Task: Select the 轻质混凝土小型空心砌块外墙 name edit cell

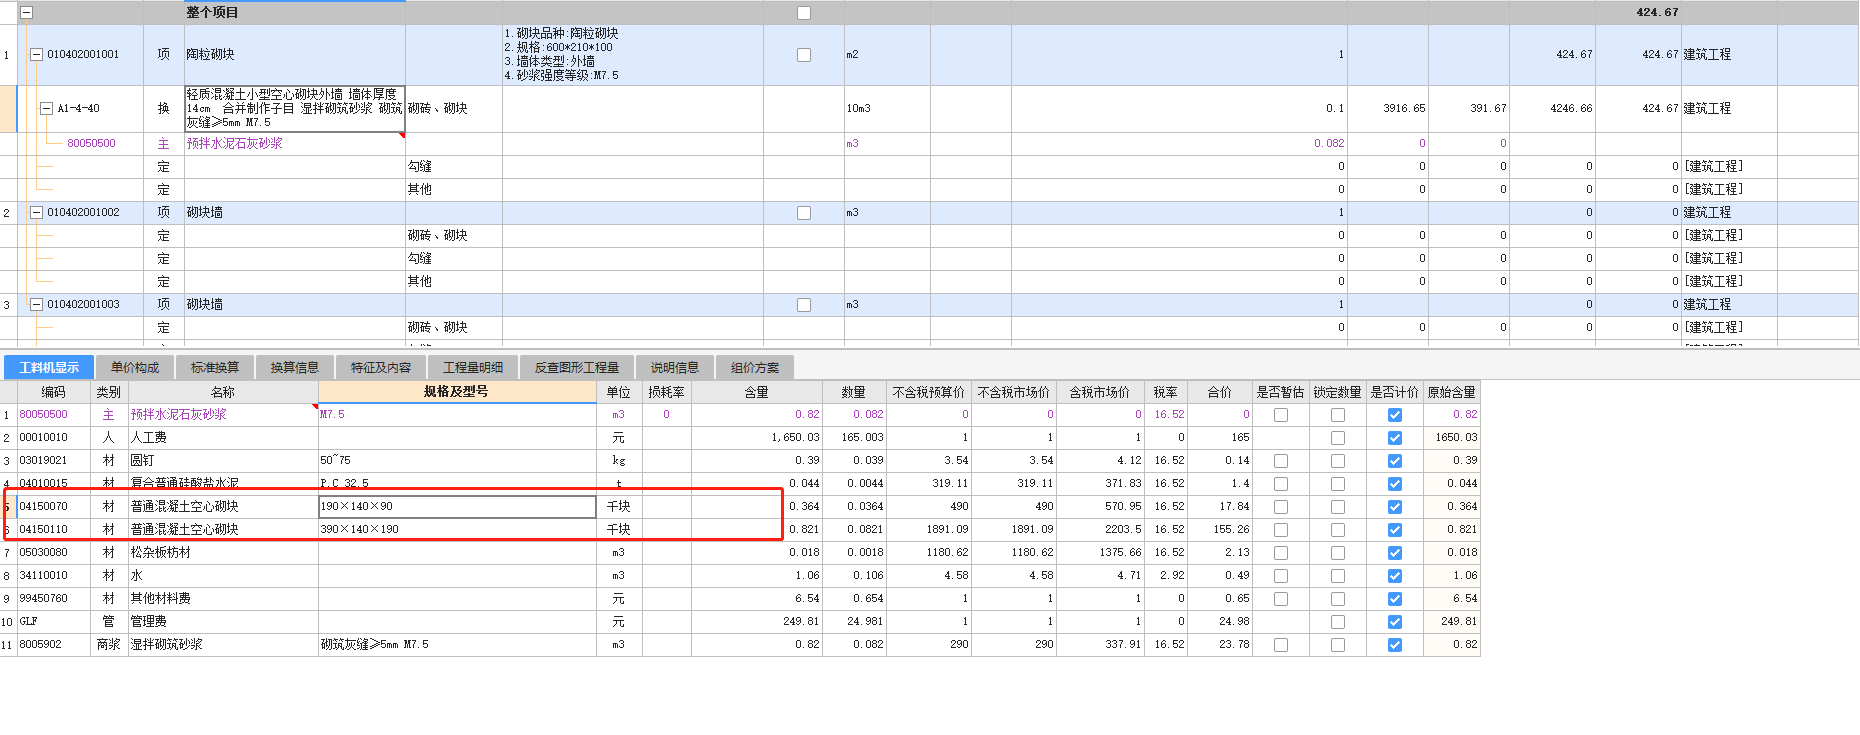Action: 294,108
